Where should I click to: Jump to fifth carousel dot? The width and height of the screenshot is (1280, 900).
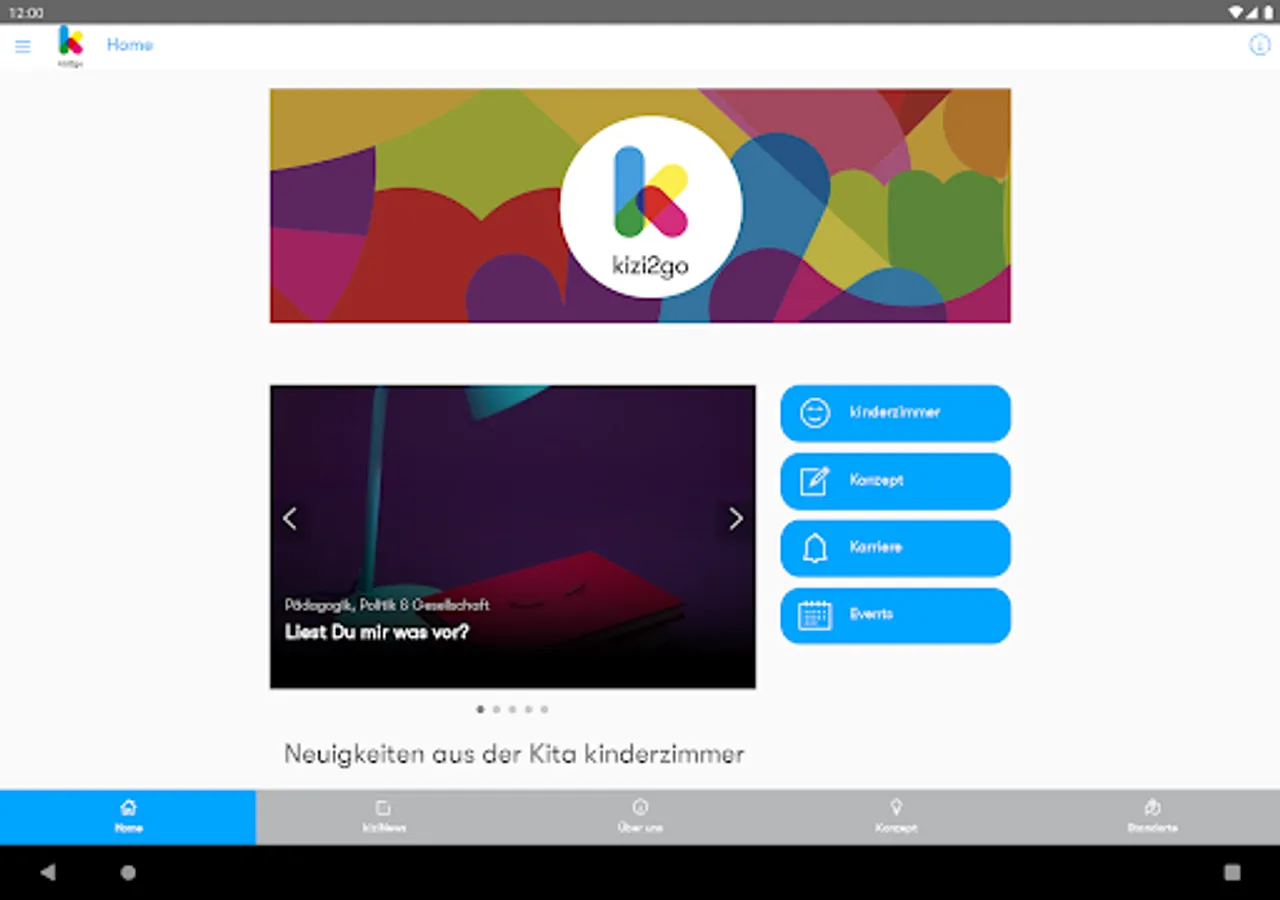point(544,709)
